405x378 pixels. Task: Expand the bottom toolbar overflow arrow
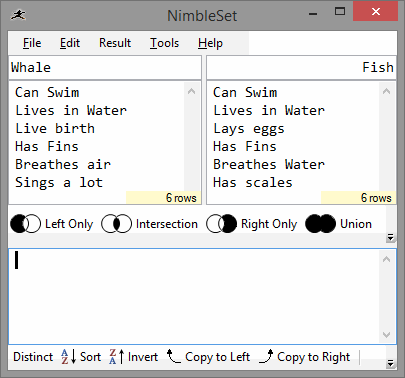[390, 363]
